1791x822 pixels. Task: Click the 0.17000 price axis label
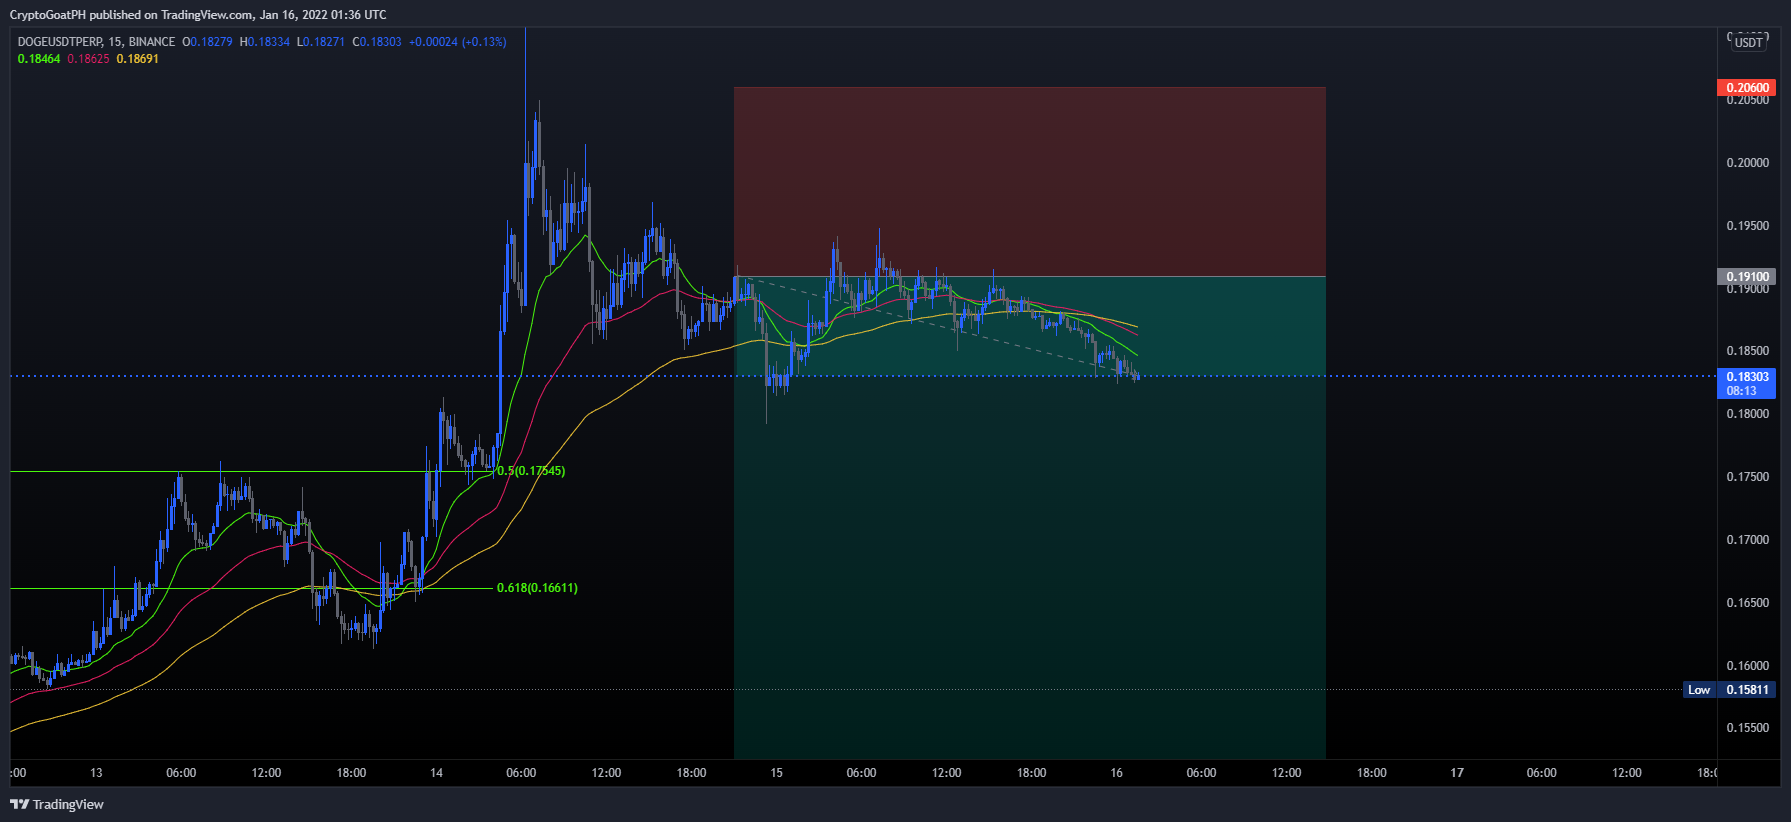[x=1747, y=540]
